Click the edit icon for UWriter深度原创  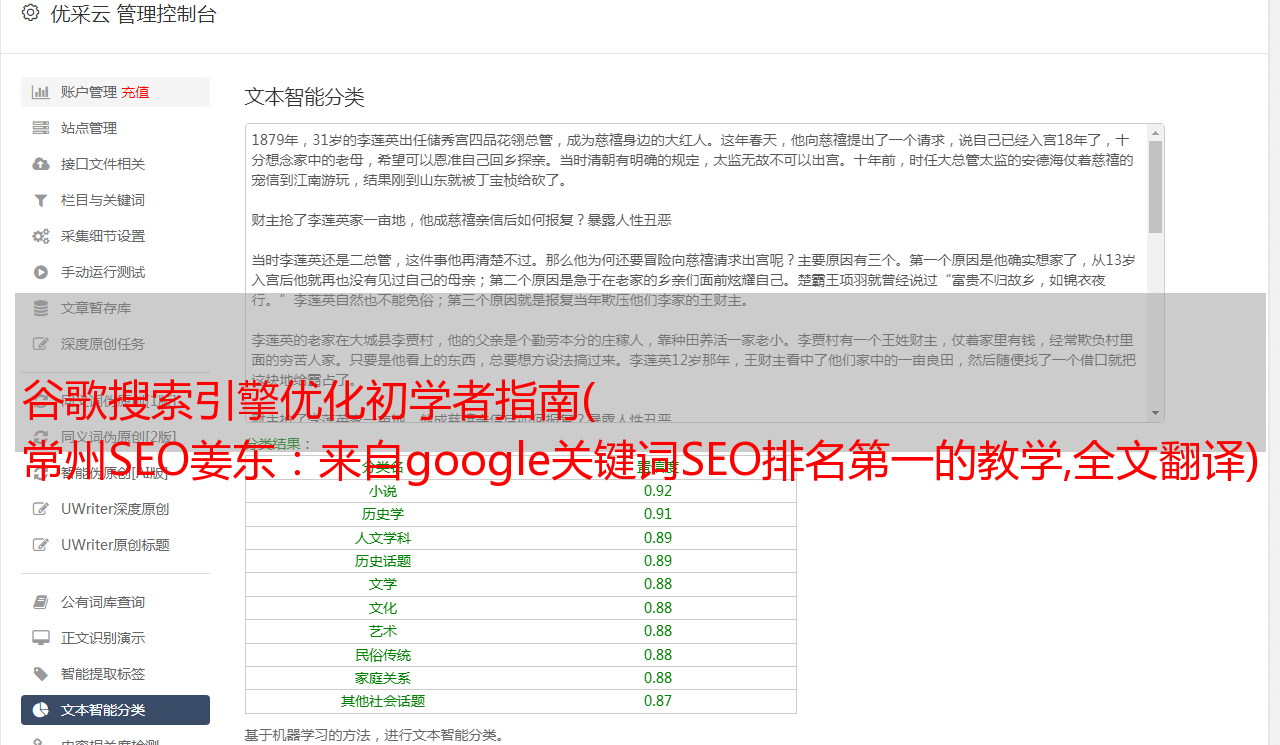40,509
